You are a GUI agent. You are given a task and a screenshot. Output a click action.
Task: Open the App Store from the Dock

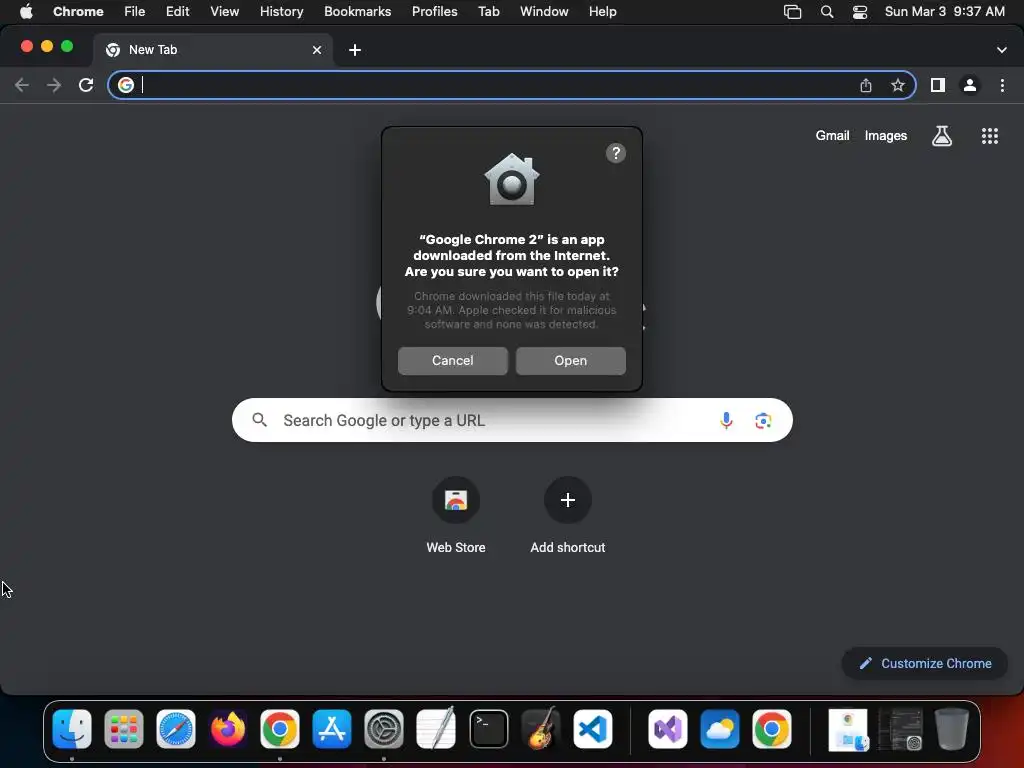coord(332,729)
